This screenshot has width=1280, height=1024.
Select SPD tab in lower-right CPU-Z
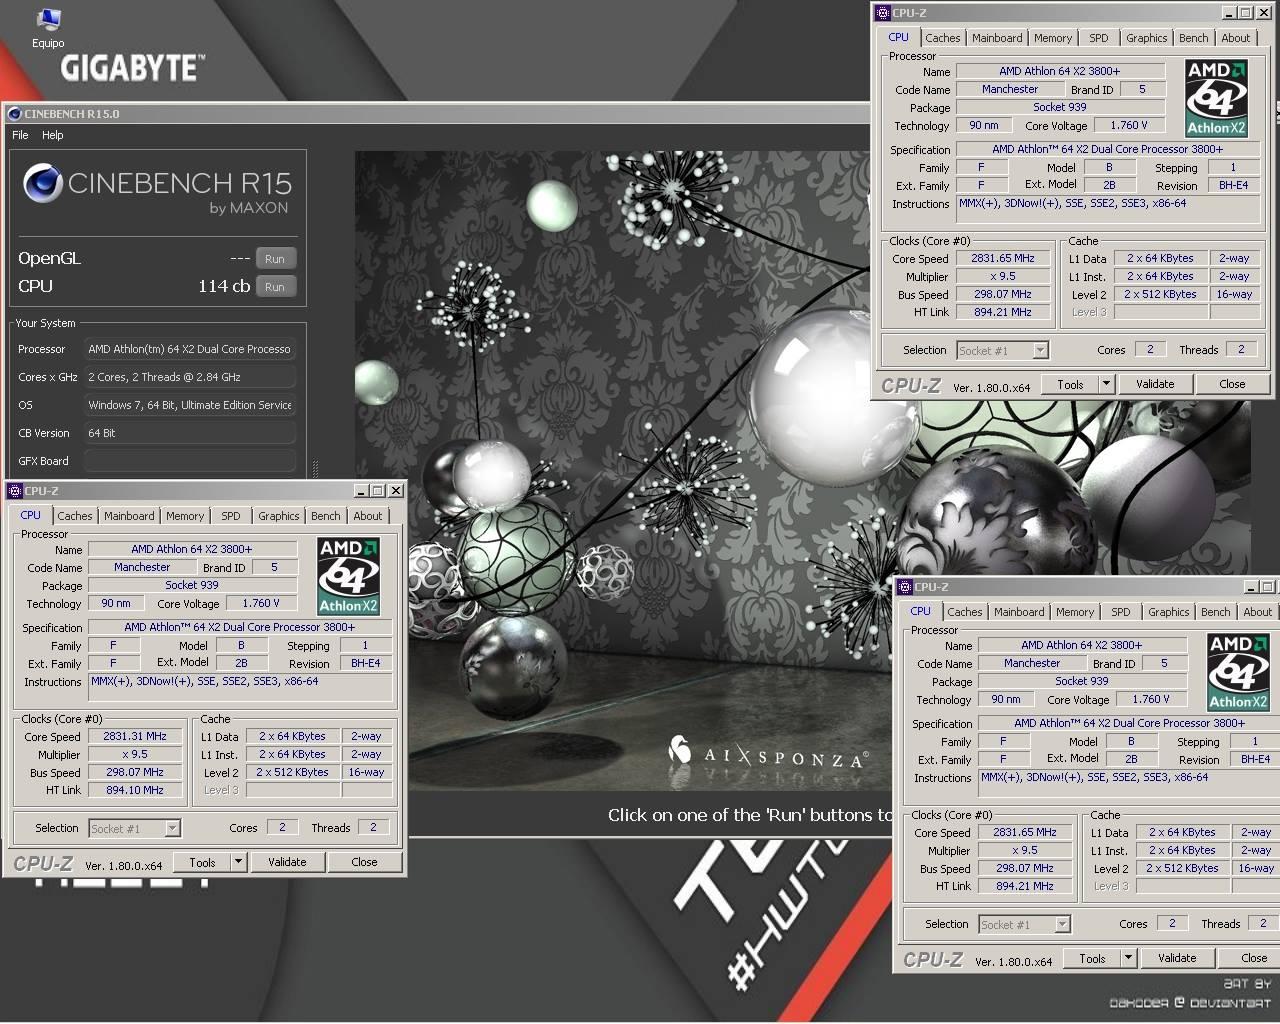click(1121, 612)
